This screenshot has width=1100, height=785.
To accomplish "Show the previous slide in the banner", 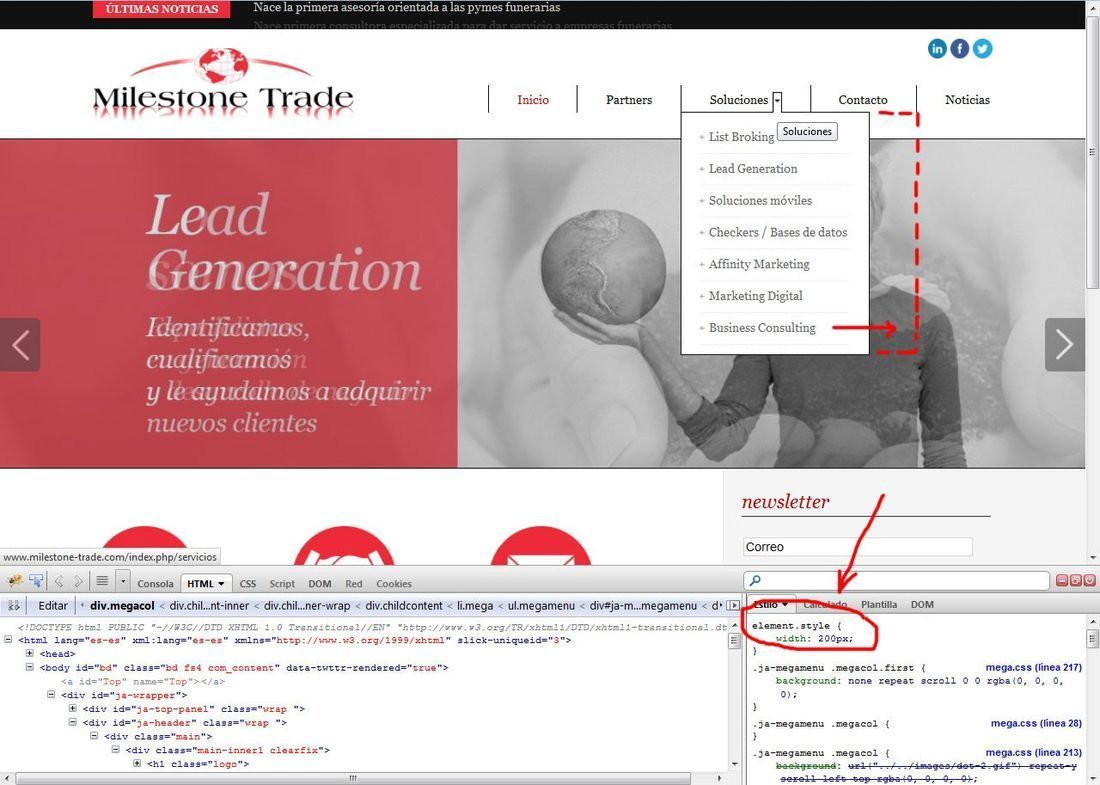I will (20, 344).
